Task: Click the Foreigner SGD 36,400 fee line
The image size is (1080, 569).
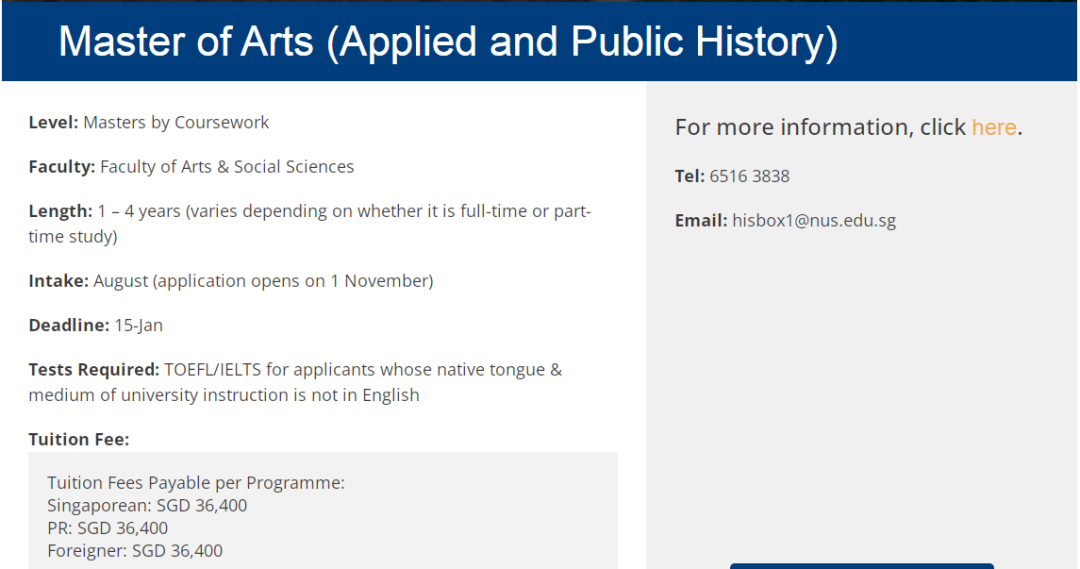Action: (135, 551)
